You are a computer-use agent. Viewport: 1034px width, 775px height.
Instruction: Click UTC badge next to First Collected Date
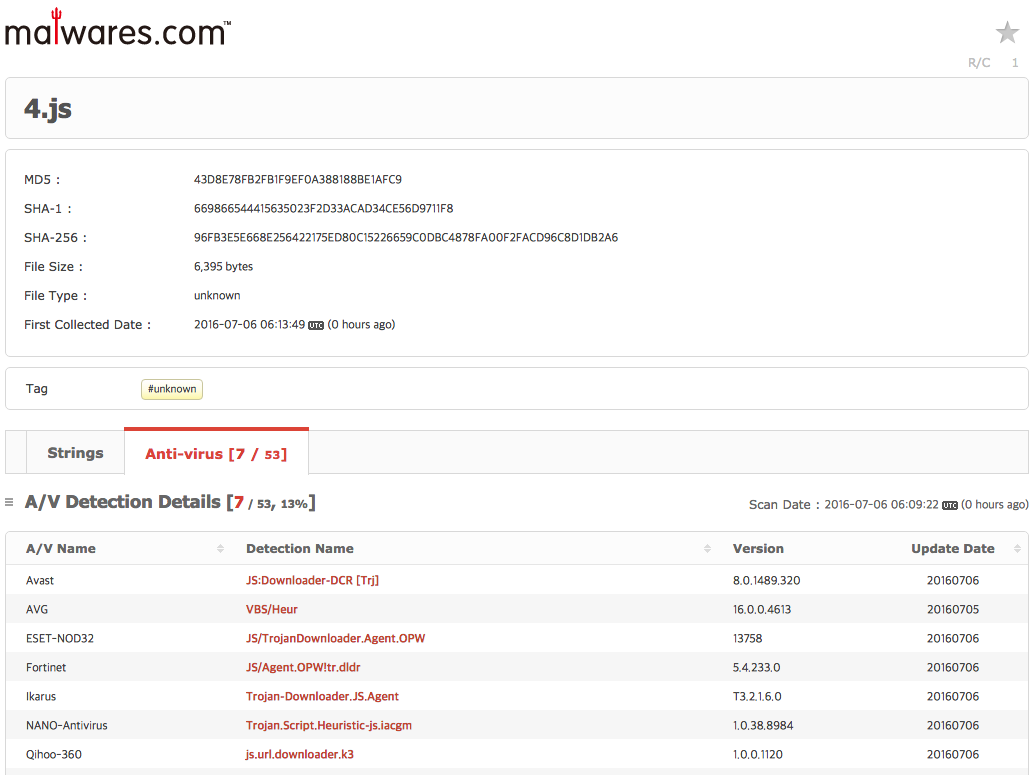[316, 325]
